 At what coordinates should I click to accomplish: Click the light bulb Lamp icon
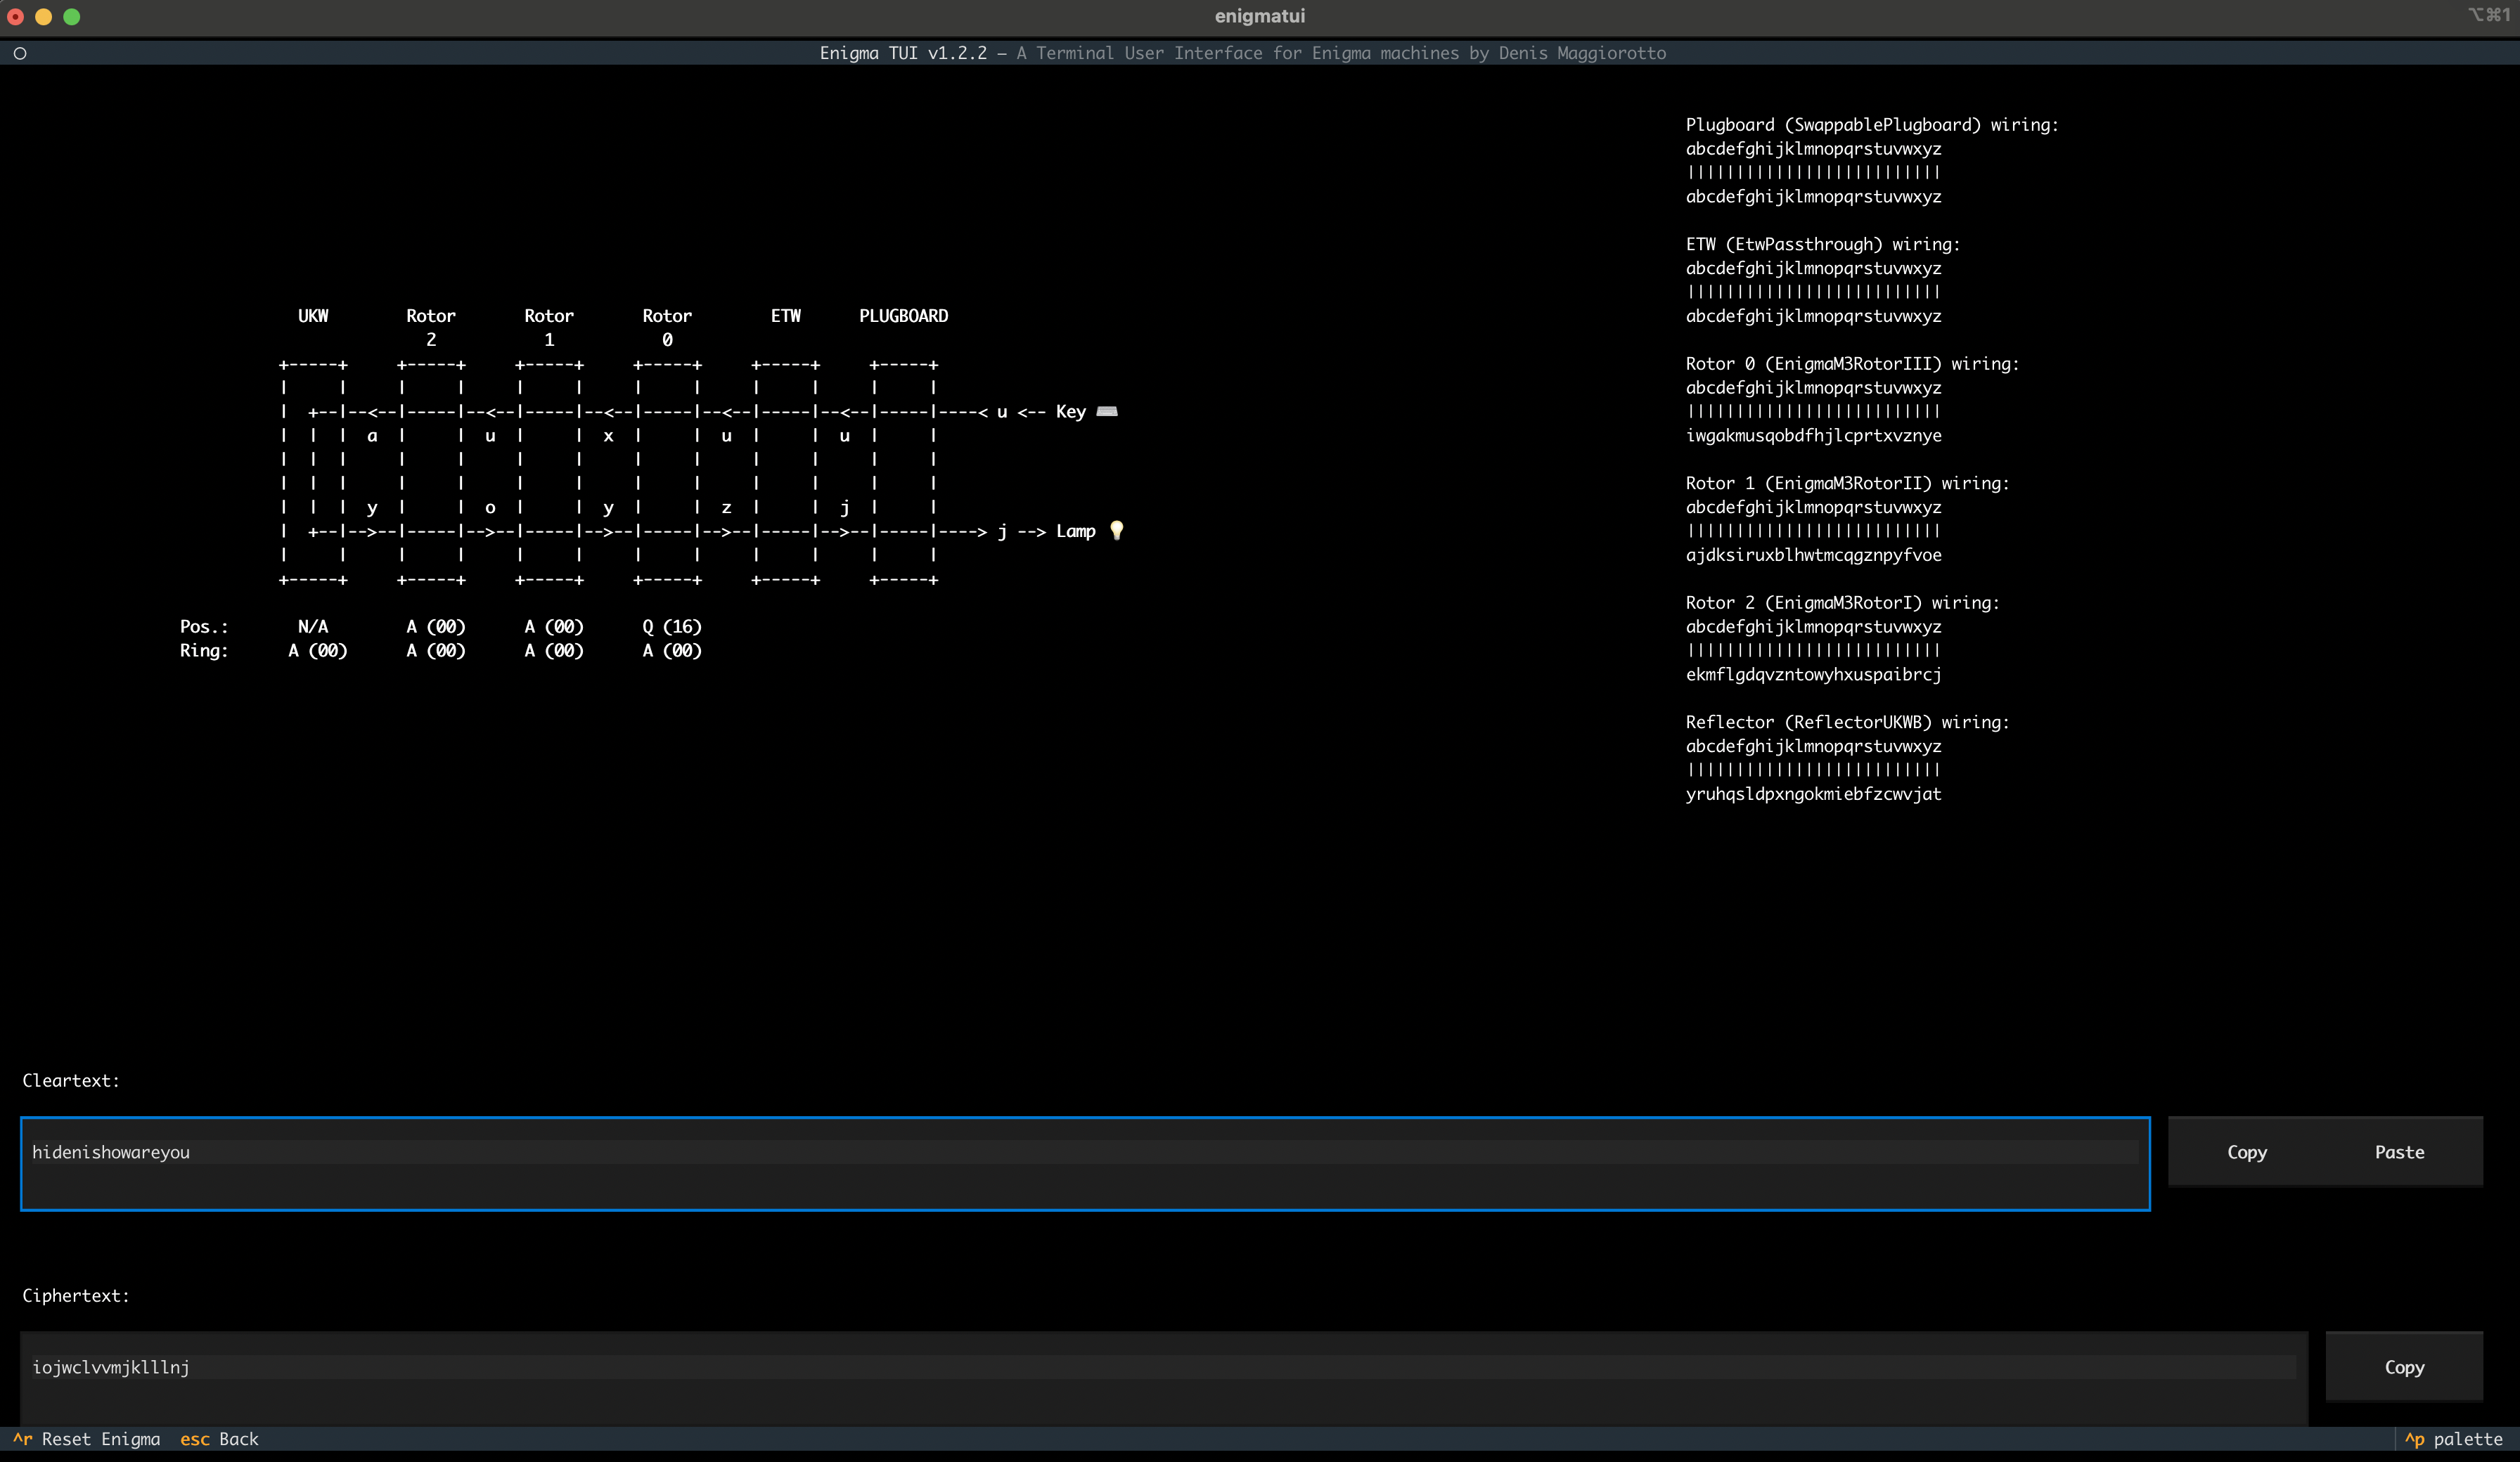point(1117,531)
